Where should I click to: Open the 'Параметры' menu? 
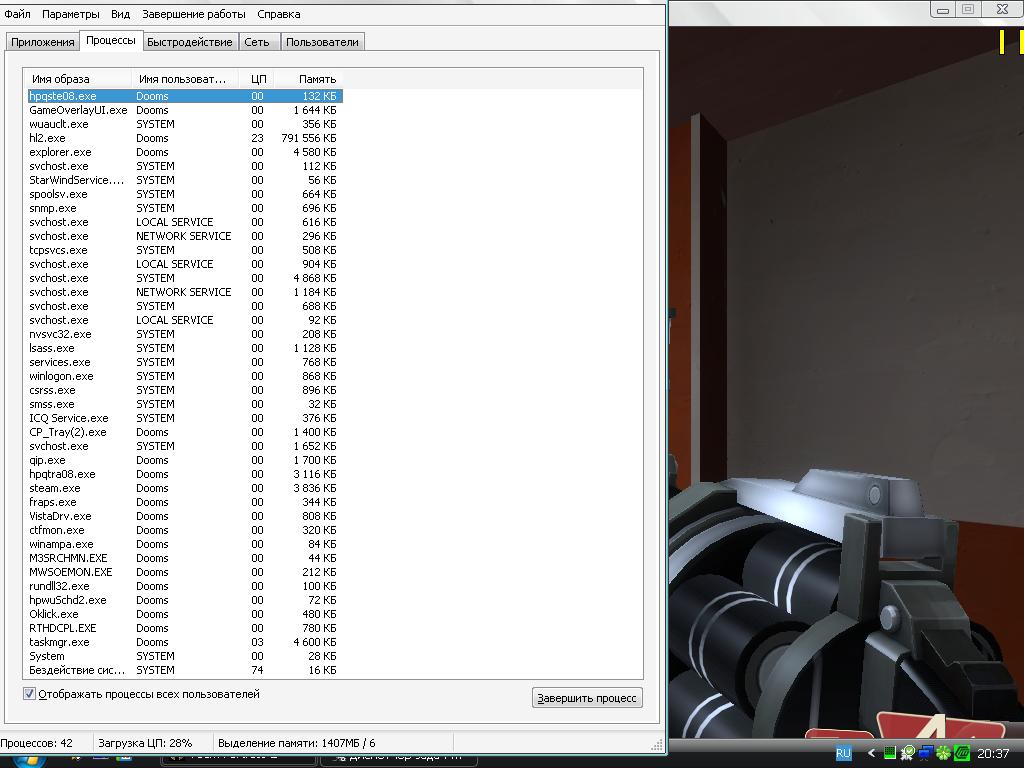(71, 14)
